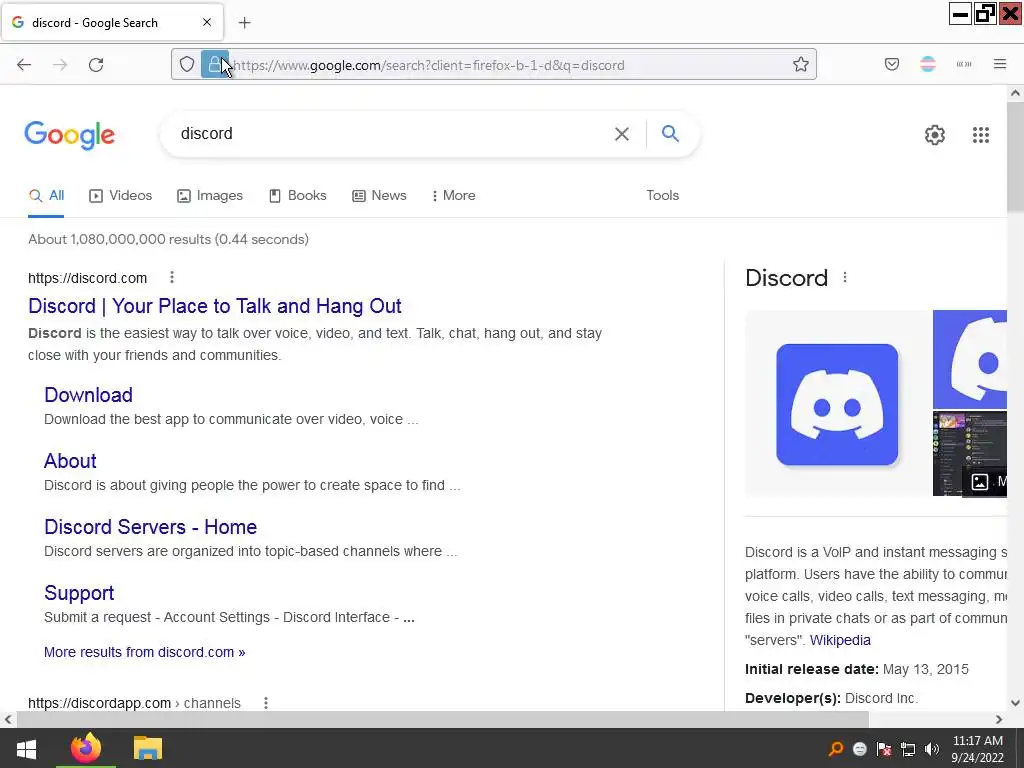Click More results from discord.com
Viewport: 1024px width, 768px height.
tap(144, 652)
